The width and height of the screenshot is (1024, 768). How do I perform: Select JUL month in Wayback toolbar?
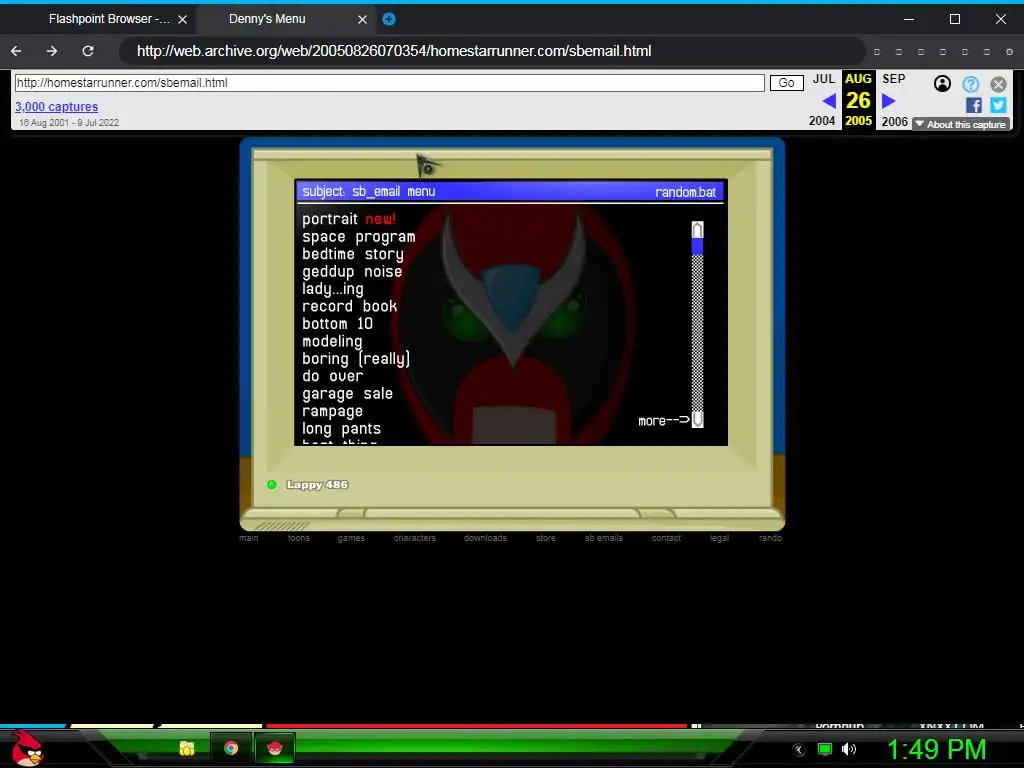pyautogui.click(x=824, y=79)
